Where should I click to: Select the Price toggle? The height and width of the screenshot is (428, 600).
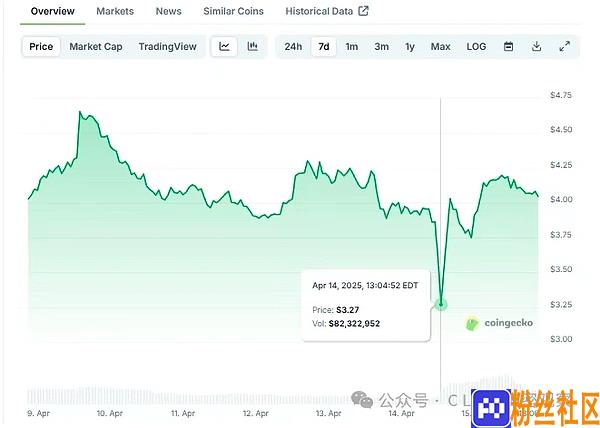tap(41, 46)
